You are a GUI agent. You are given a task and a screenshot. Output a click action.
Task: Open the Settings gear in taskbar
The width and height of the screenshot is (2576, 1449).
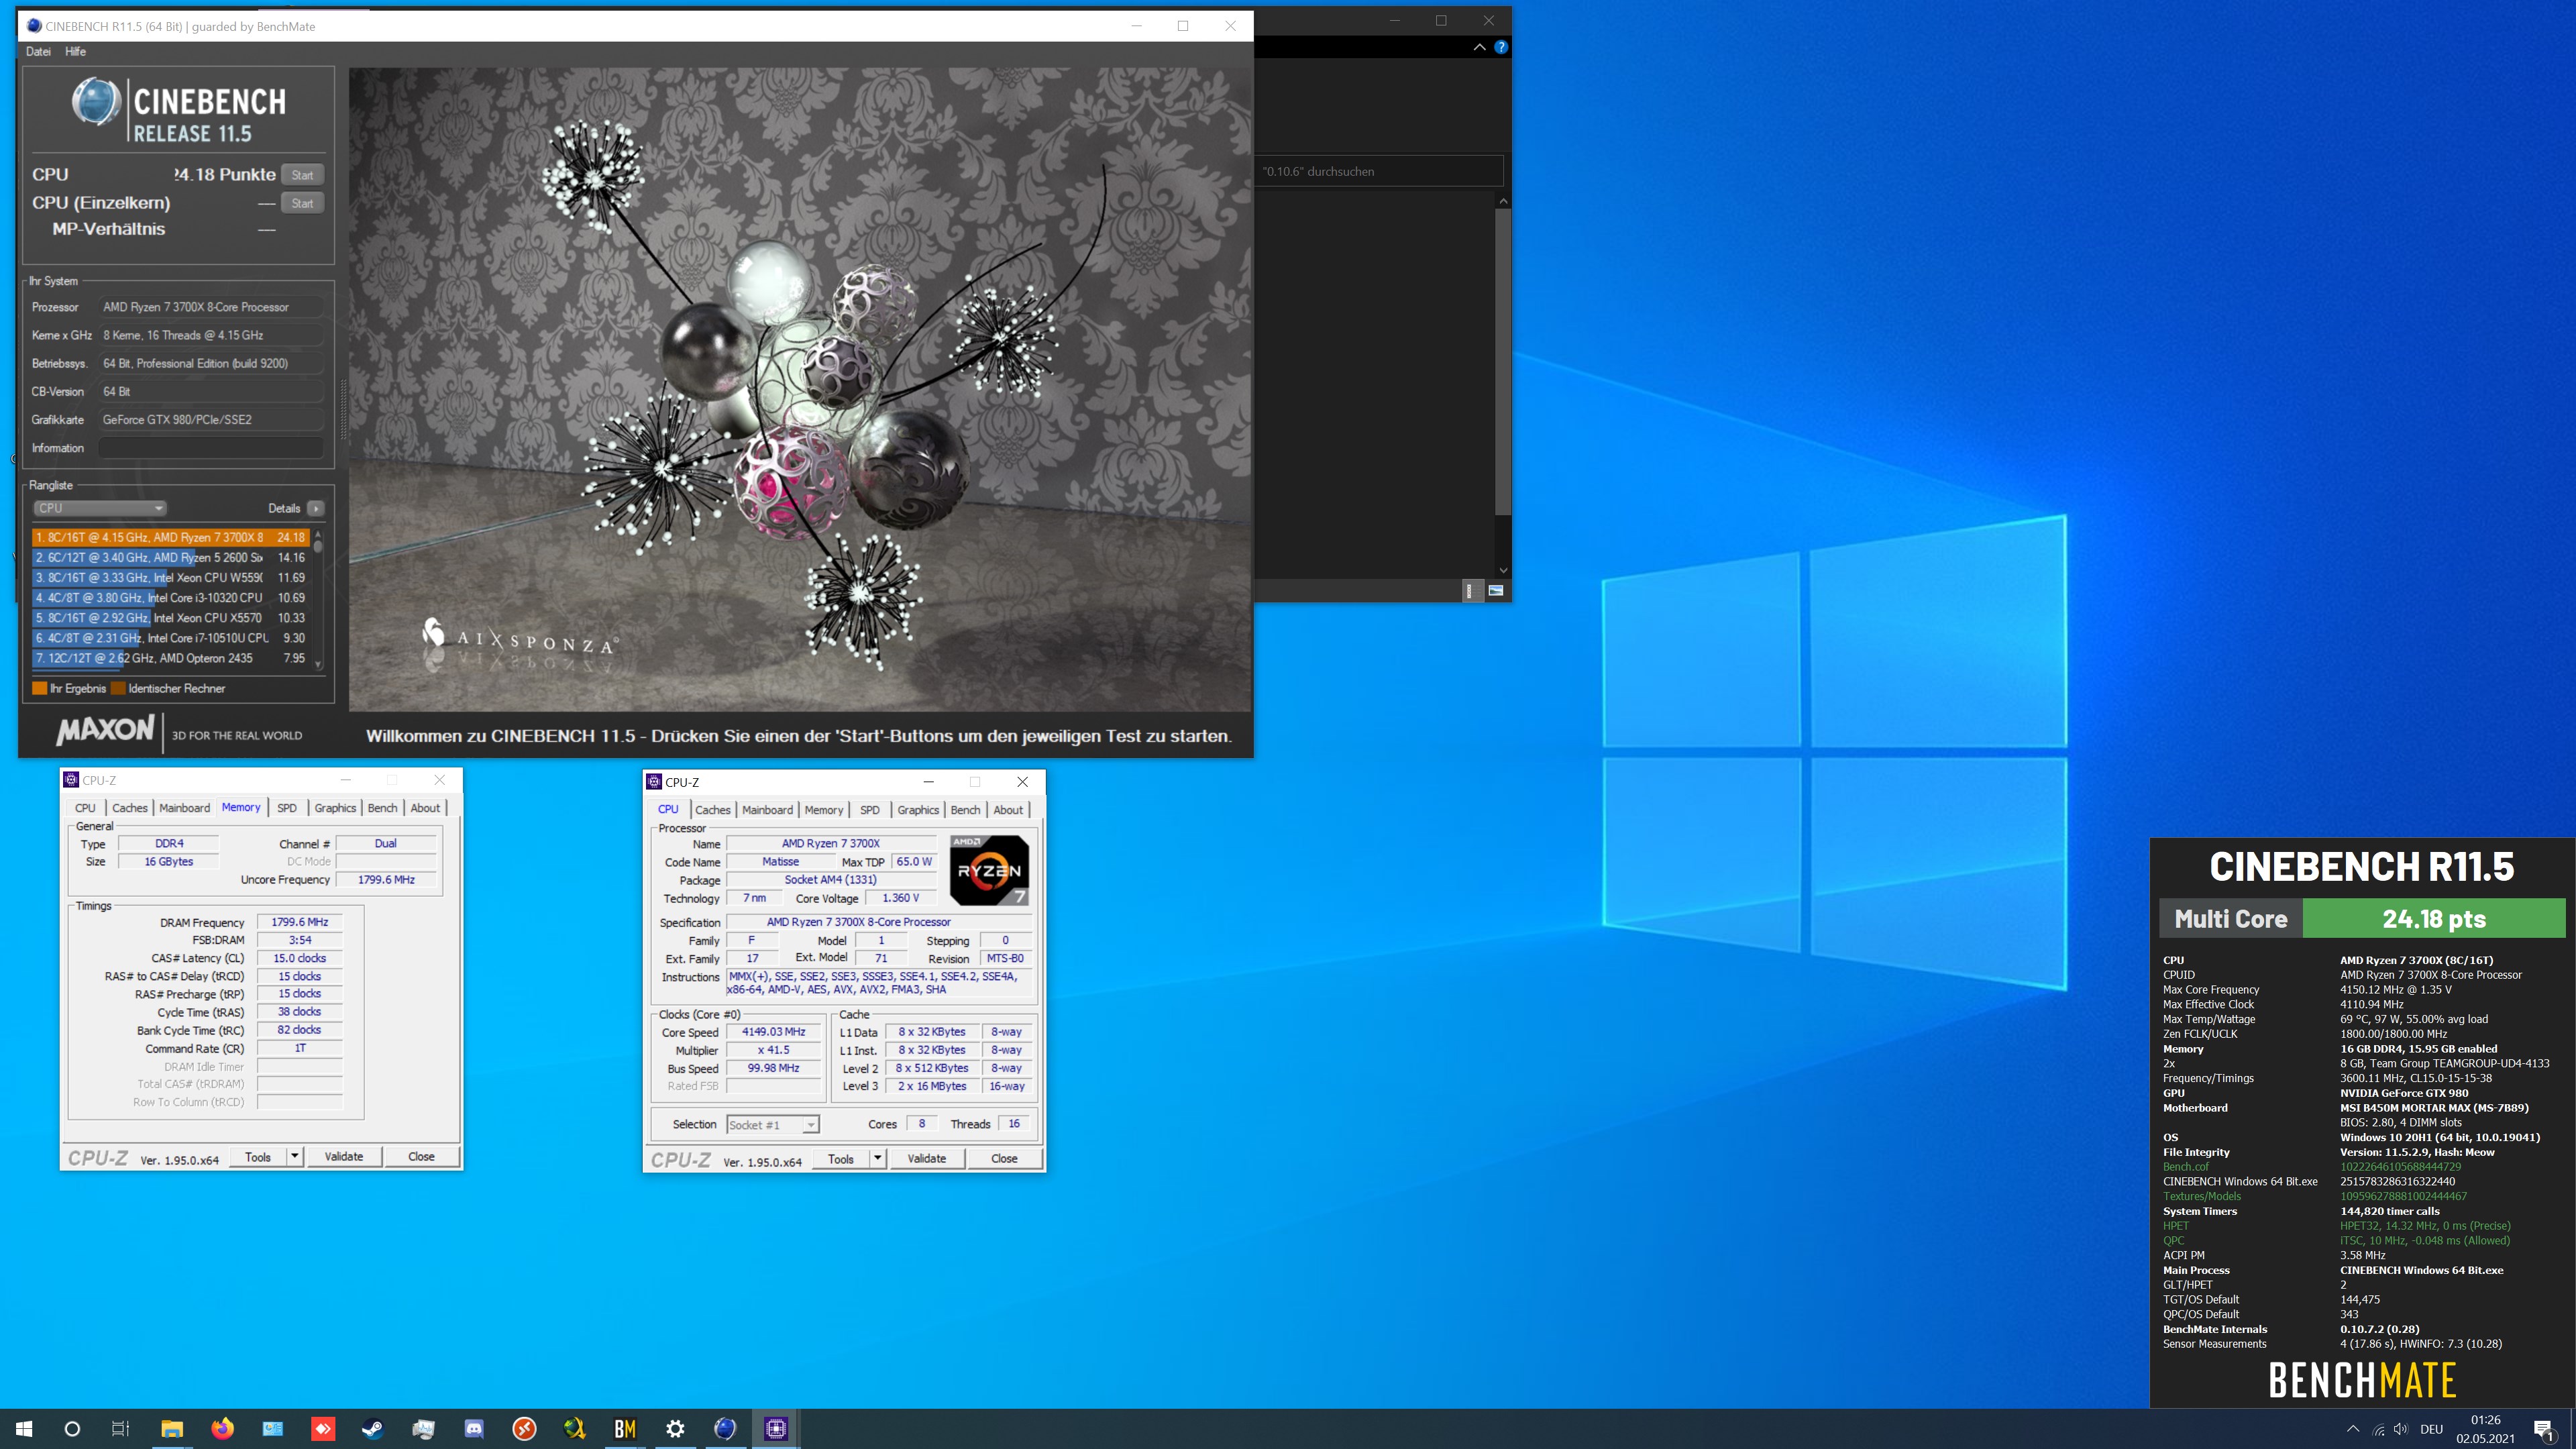coord(675,1429)
